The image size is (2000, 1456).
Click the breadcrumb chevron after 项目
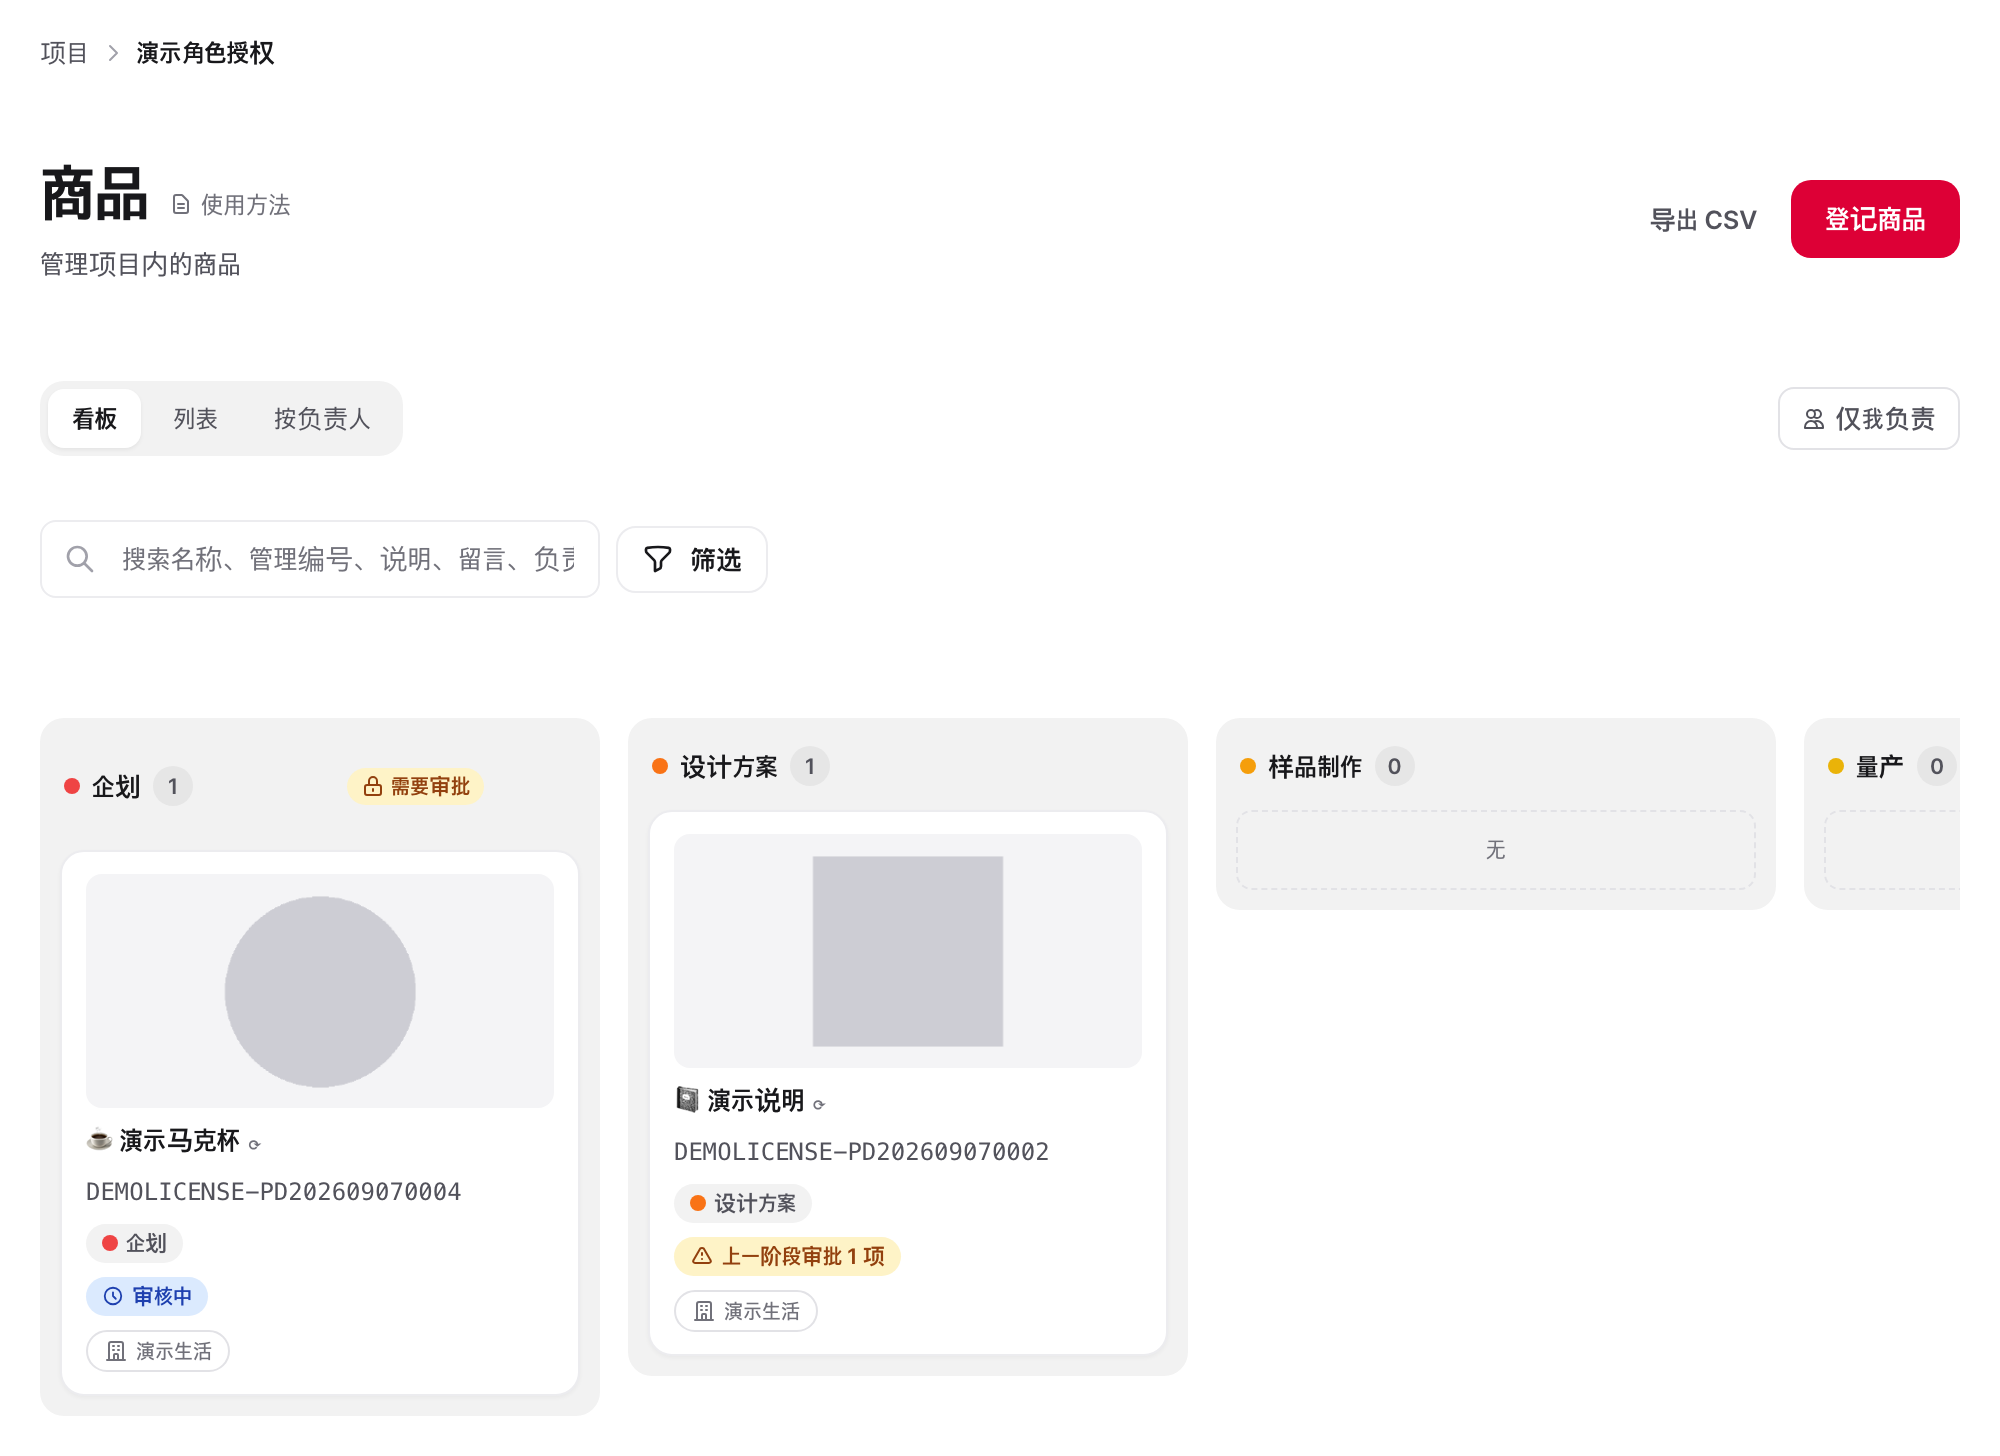click(113, 53)
